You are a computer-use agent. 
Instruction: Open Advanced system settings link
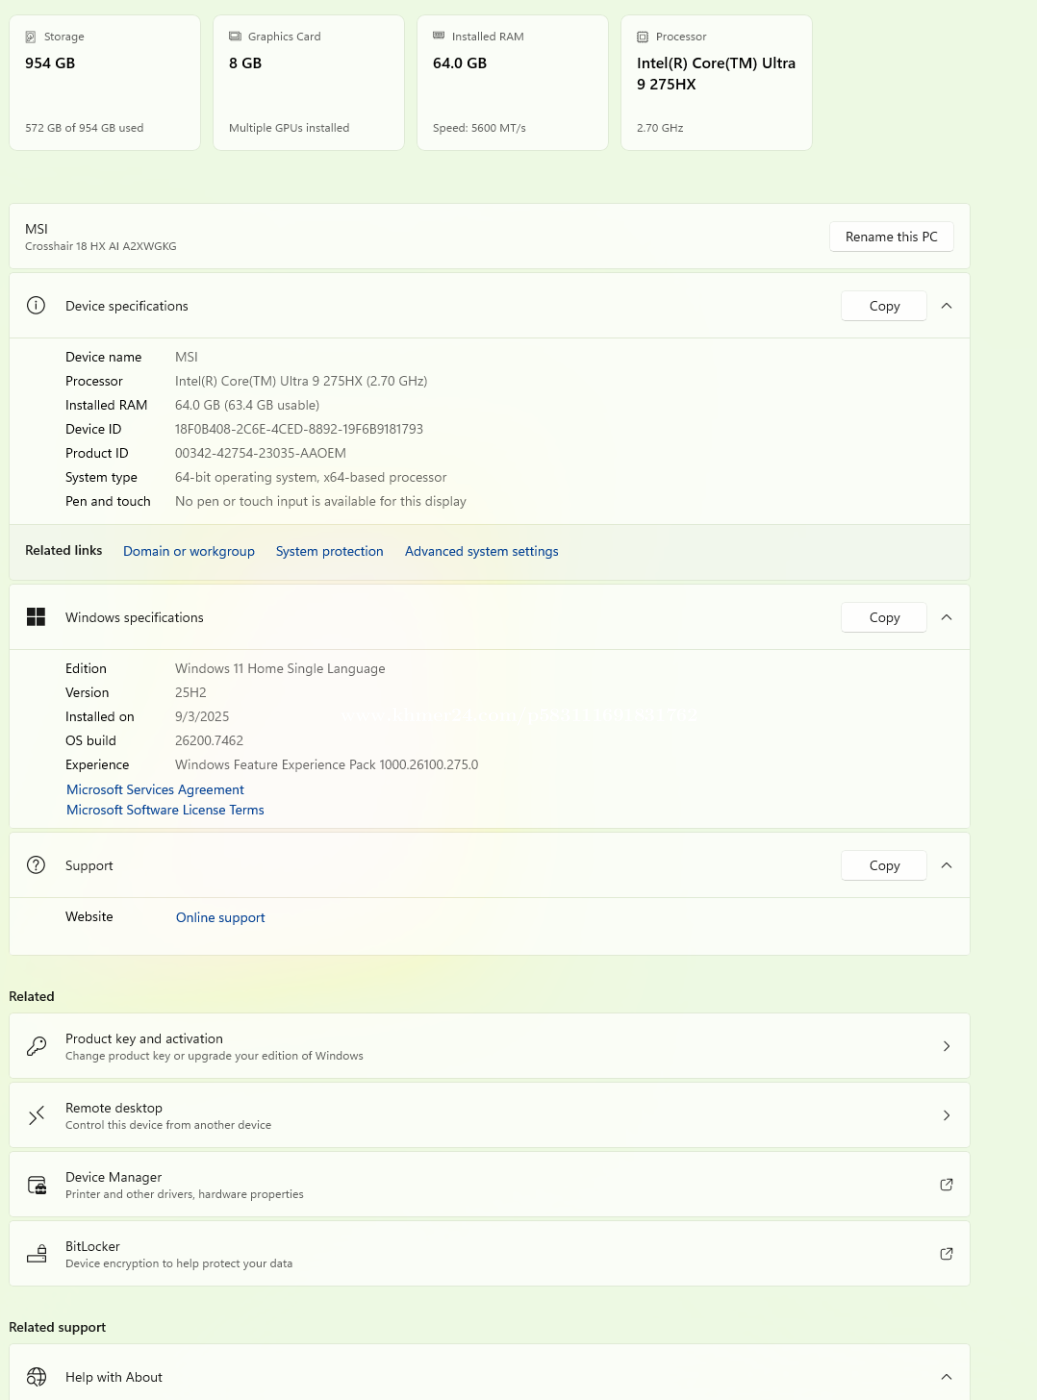tap(481, 551)
